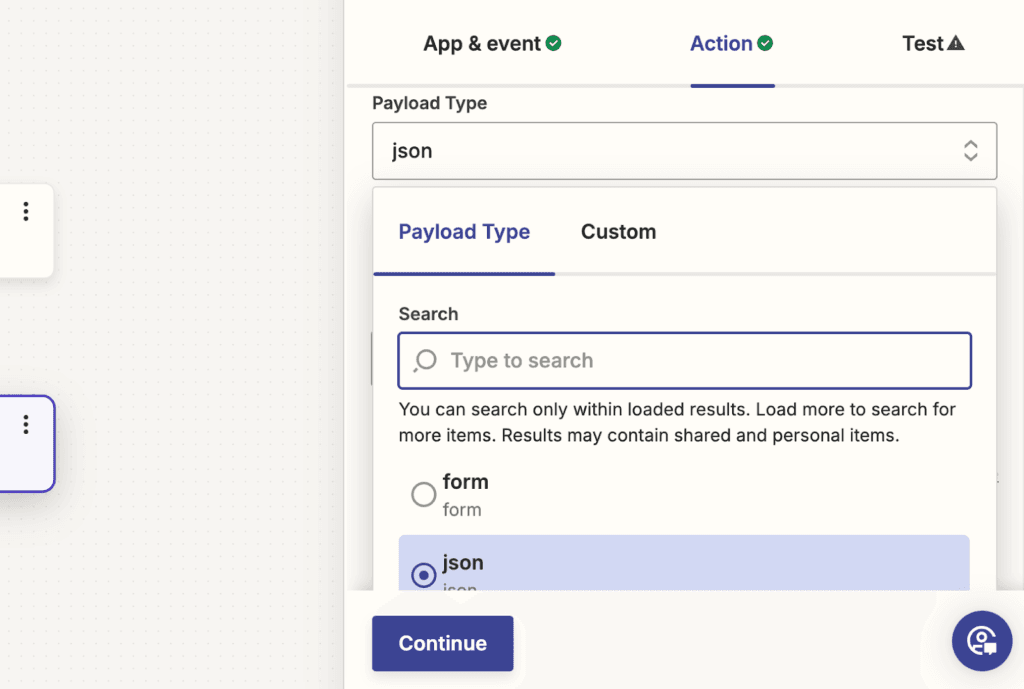Select the form radio option

pyautogui.click(x=424, y=494)
